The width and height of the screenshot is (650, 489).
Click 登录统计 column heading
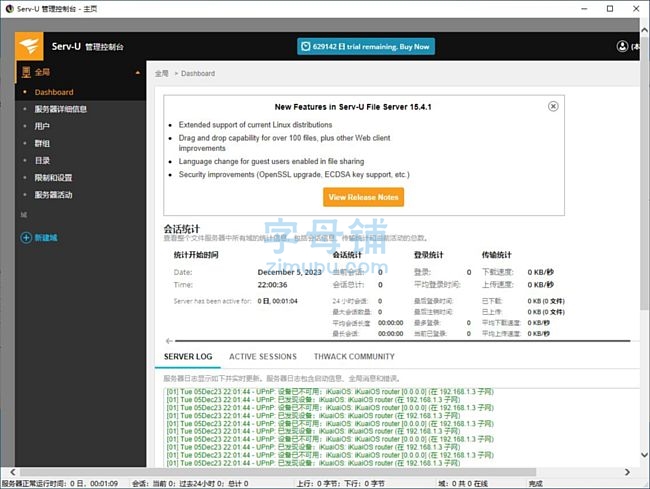point(429,255)
